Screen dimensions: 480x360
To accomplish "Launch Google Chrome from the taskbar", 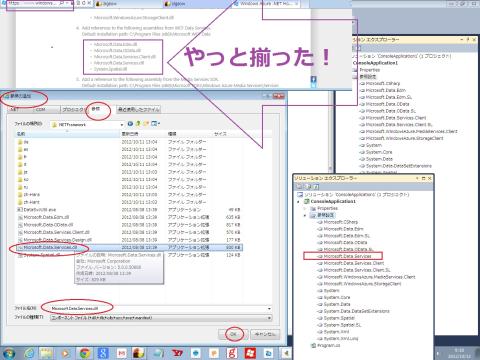I will click(x=84, y=353).
